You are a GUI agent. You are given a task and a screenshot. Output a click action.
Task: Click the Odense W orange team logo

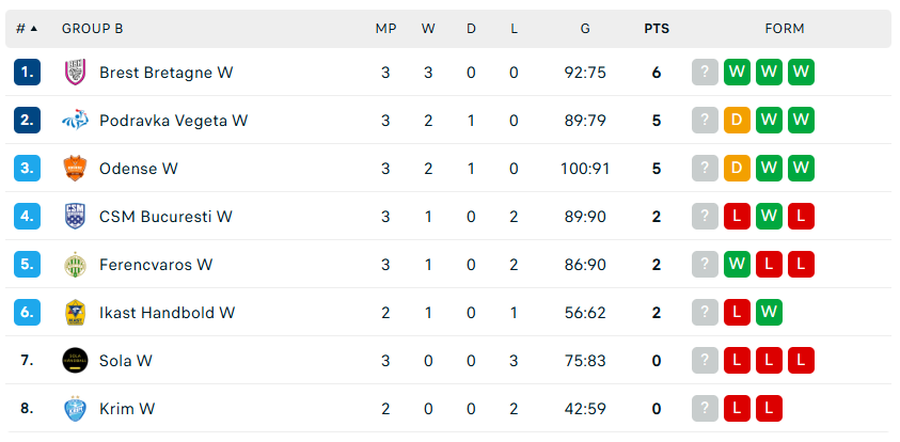pyautogui.click(x=75, y=168)
